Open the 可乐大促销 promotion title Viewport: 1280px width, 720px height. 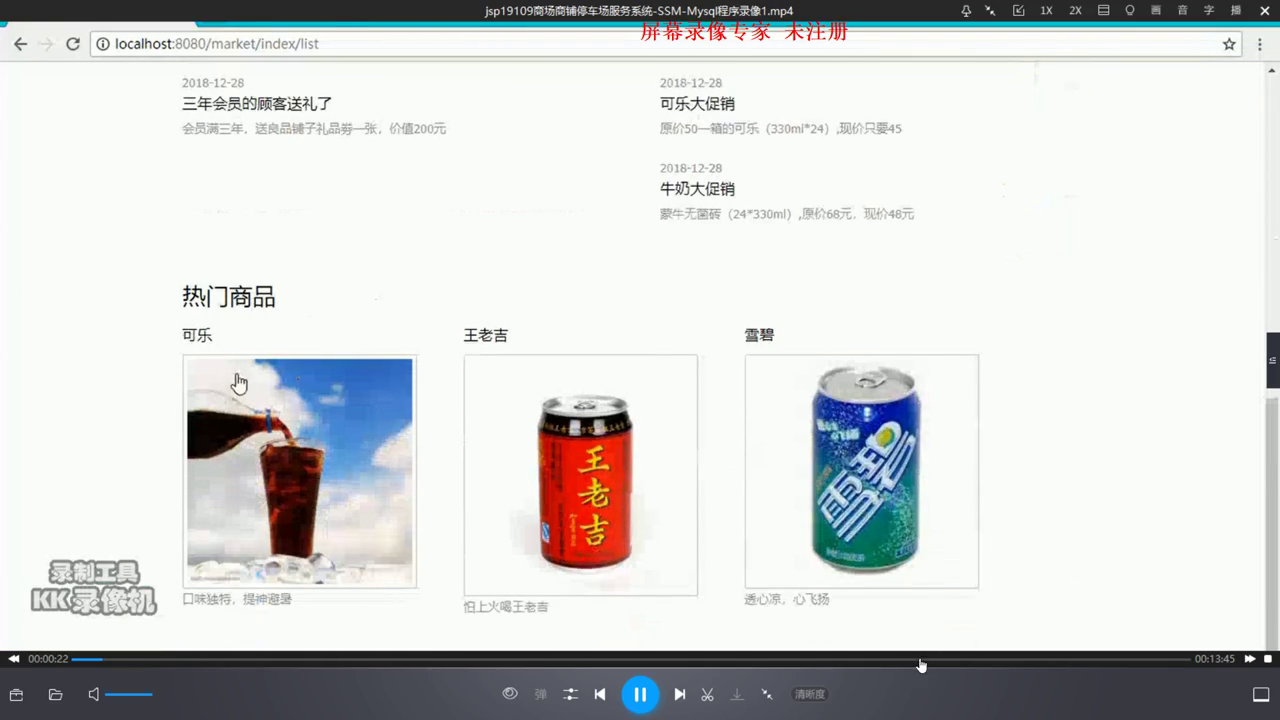point(697,104)
